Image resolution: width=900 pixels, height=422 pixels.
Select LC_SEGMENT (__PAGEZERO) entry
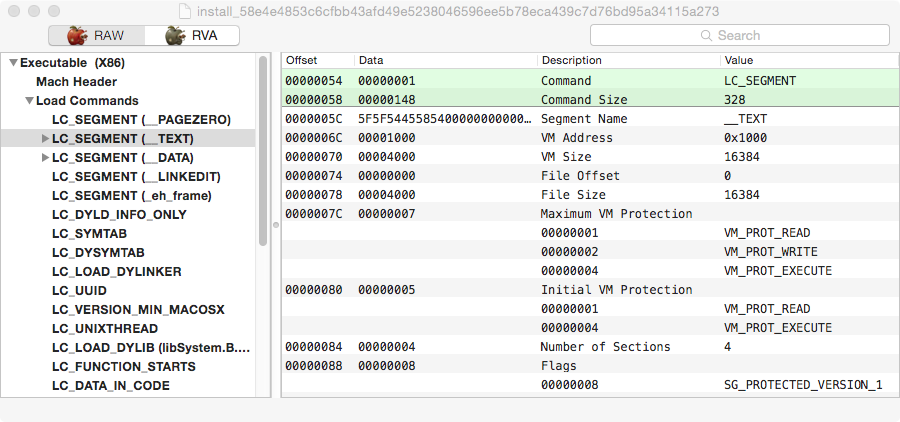141,120
